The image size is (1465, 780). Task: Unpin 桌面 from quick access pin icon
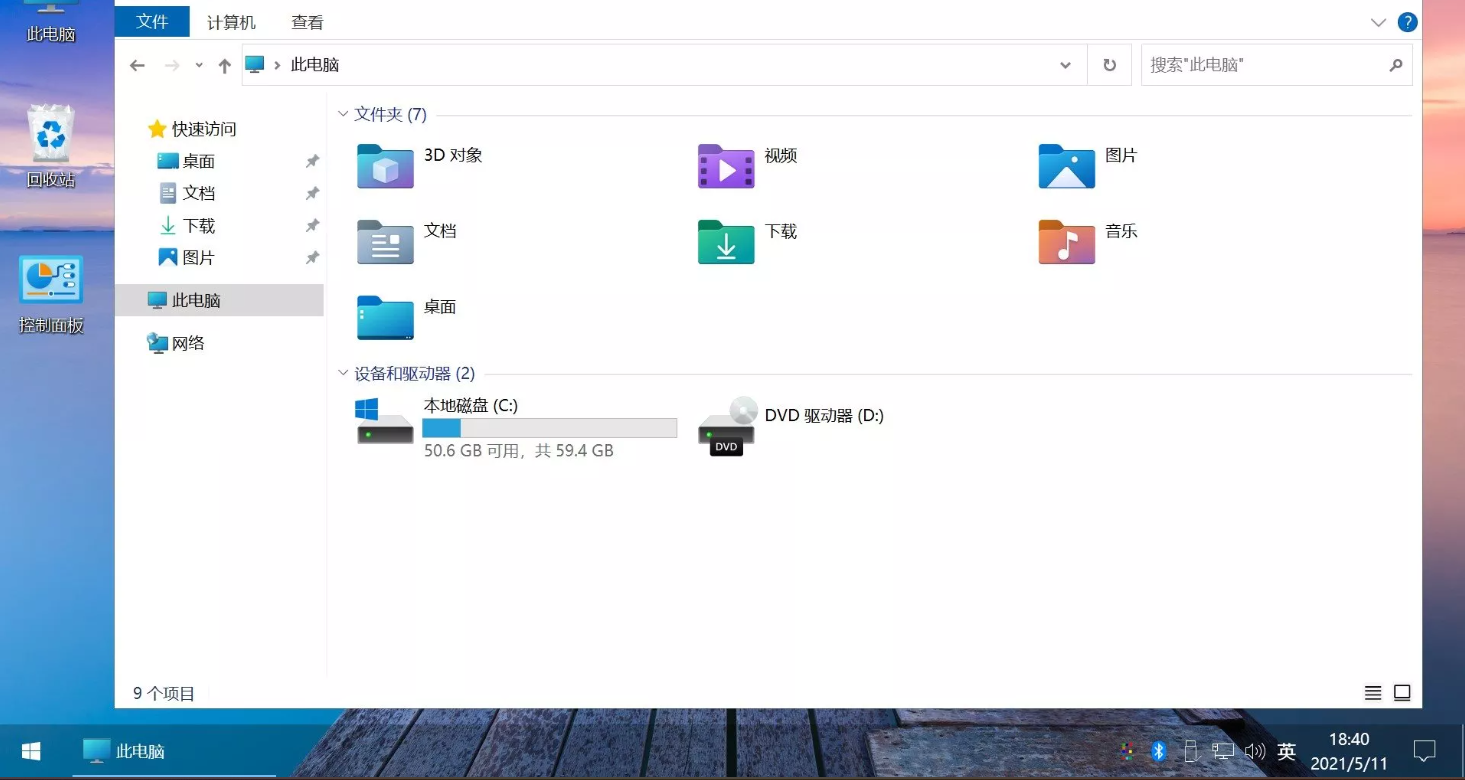pos(312,161)
